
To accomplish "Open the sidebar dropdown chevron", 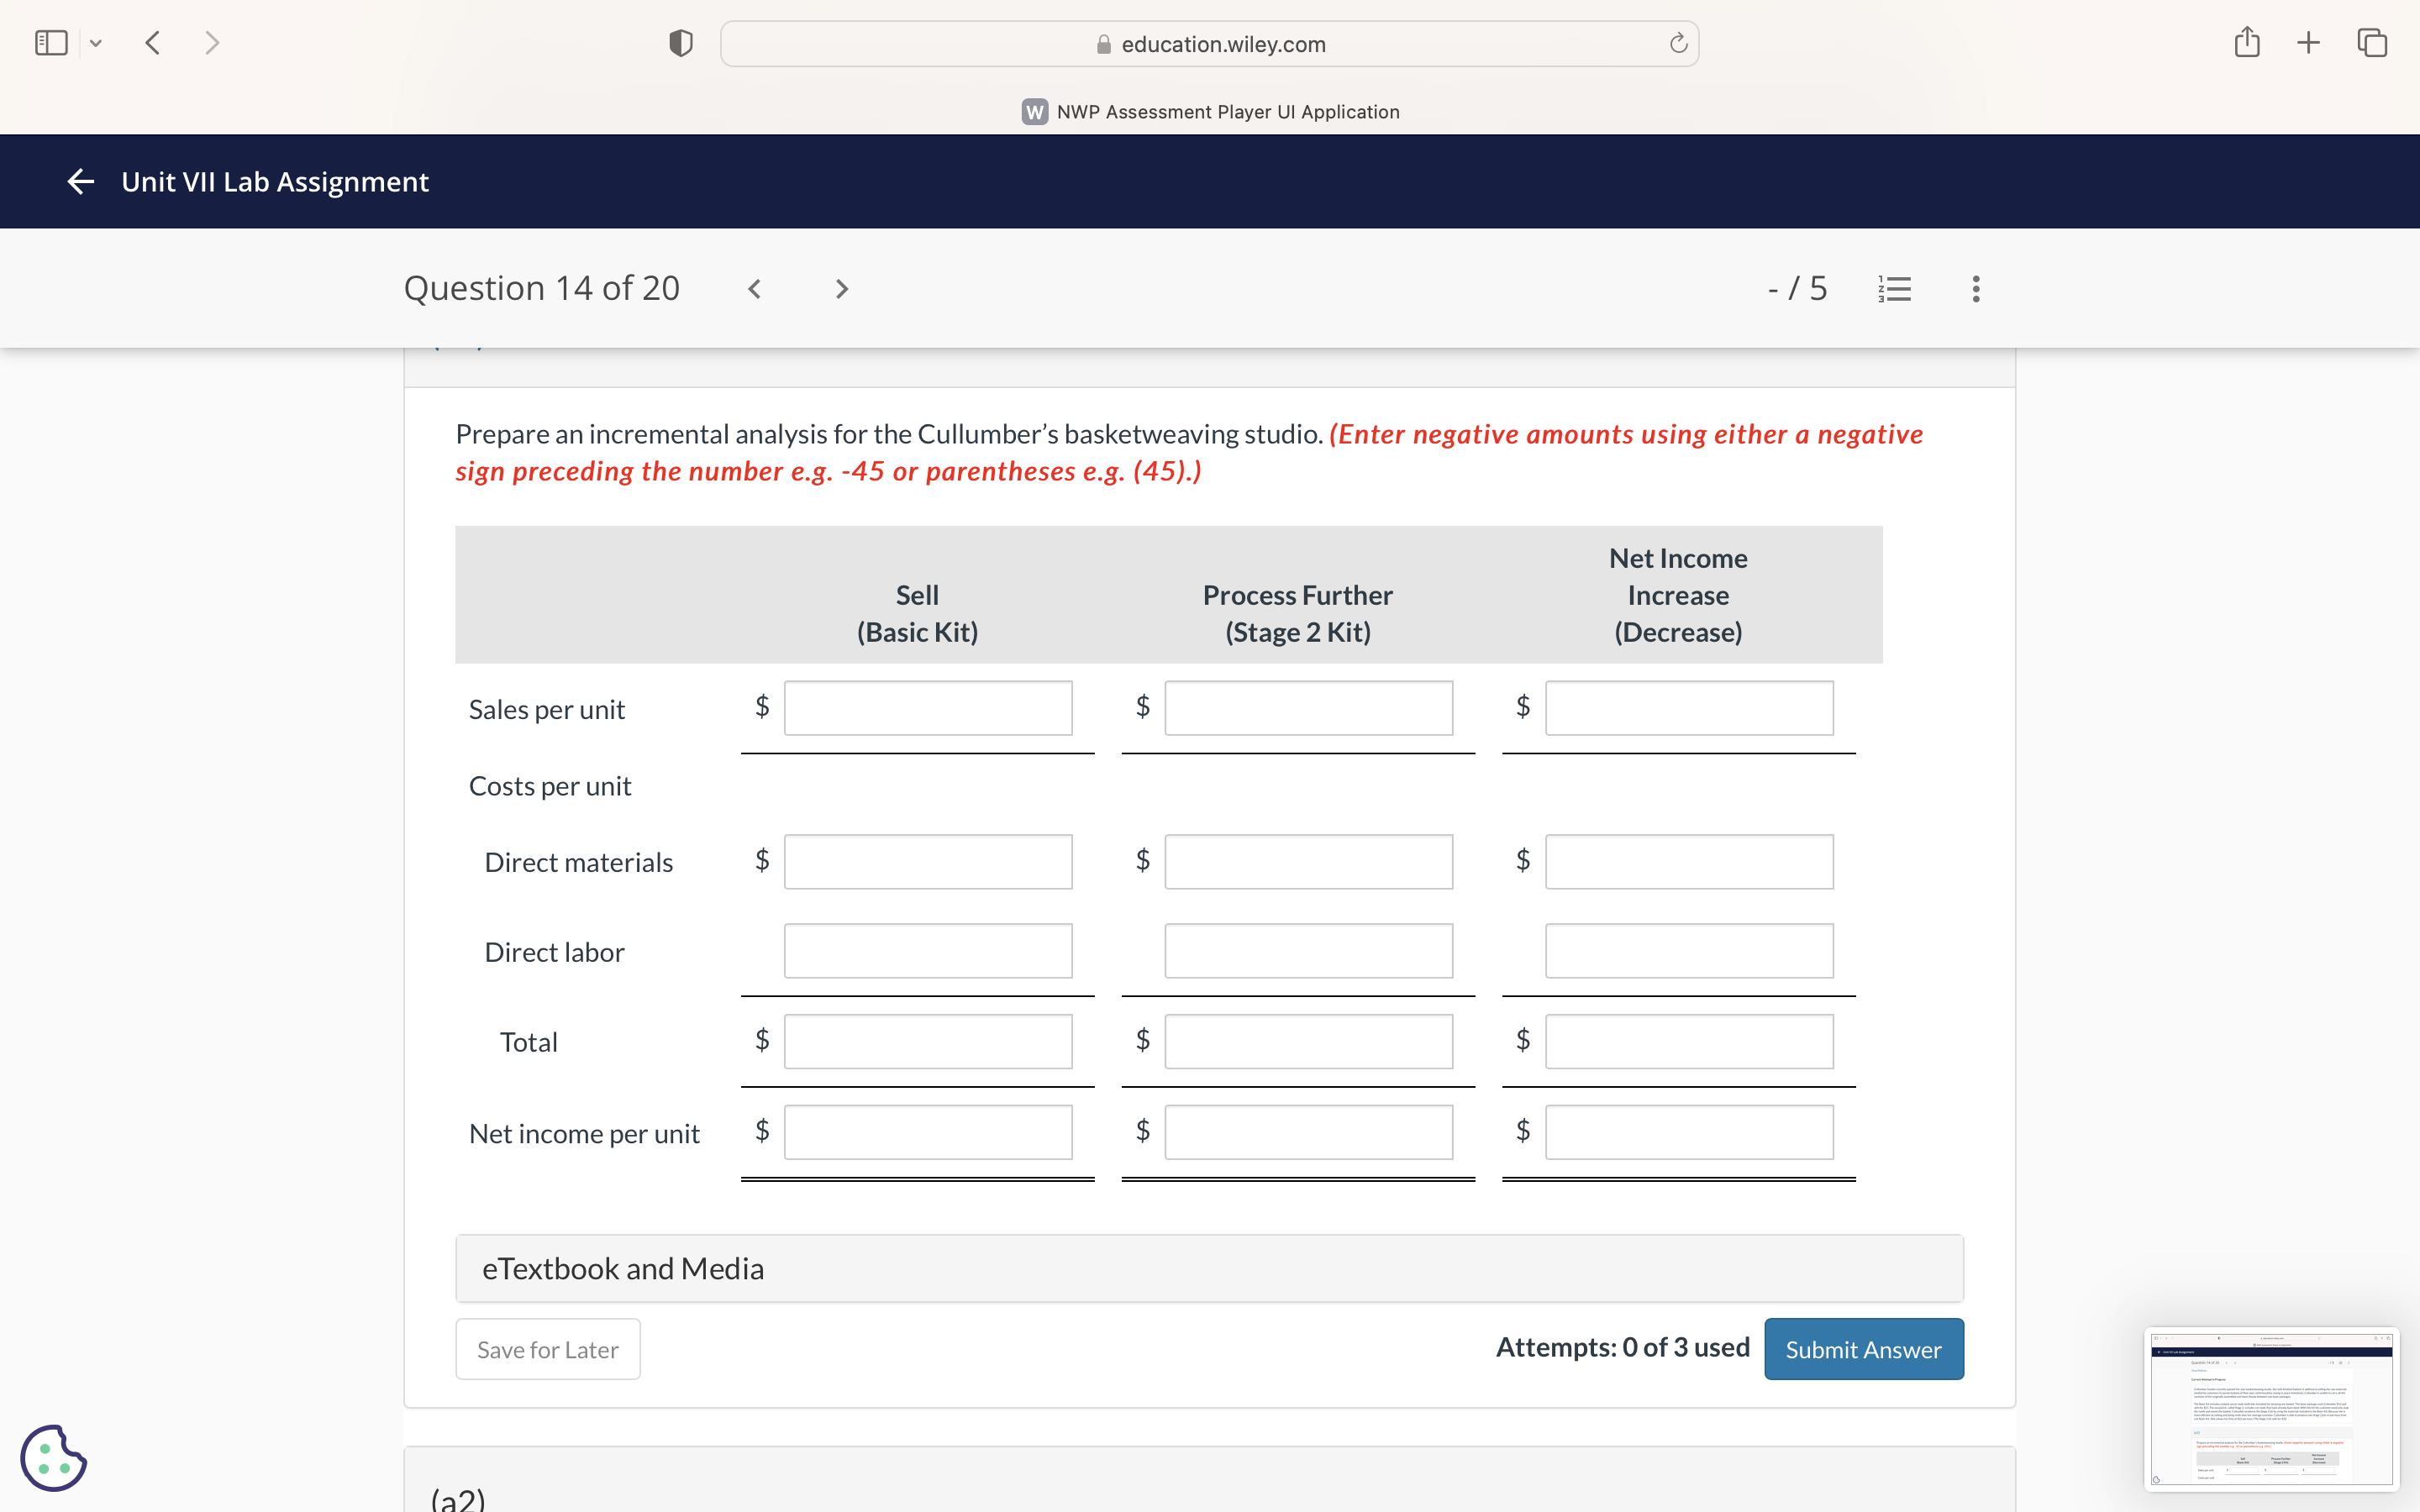I will [96, 42].
